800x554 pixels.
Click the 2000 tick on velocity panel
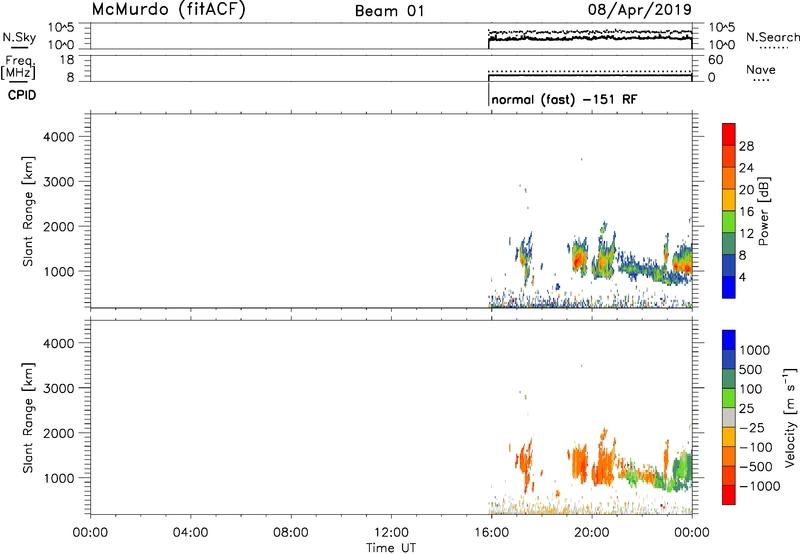[58, 433]
